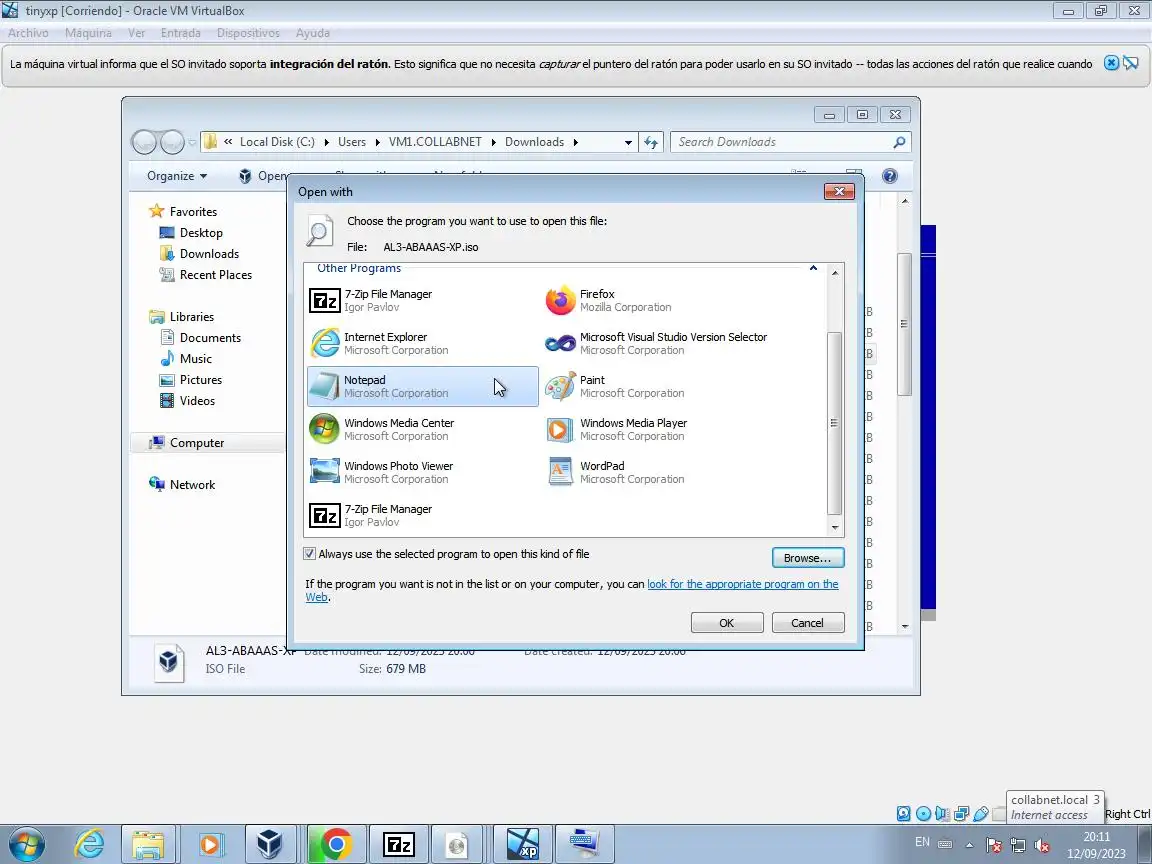Expand the arrow after VM1.COLLABNET breadcrumb
The width and height of the screenshot is (1152, 864).
click(x=494, y=143)
